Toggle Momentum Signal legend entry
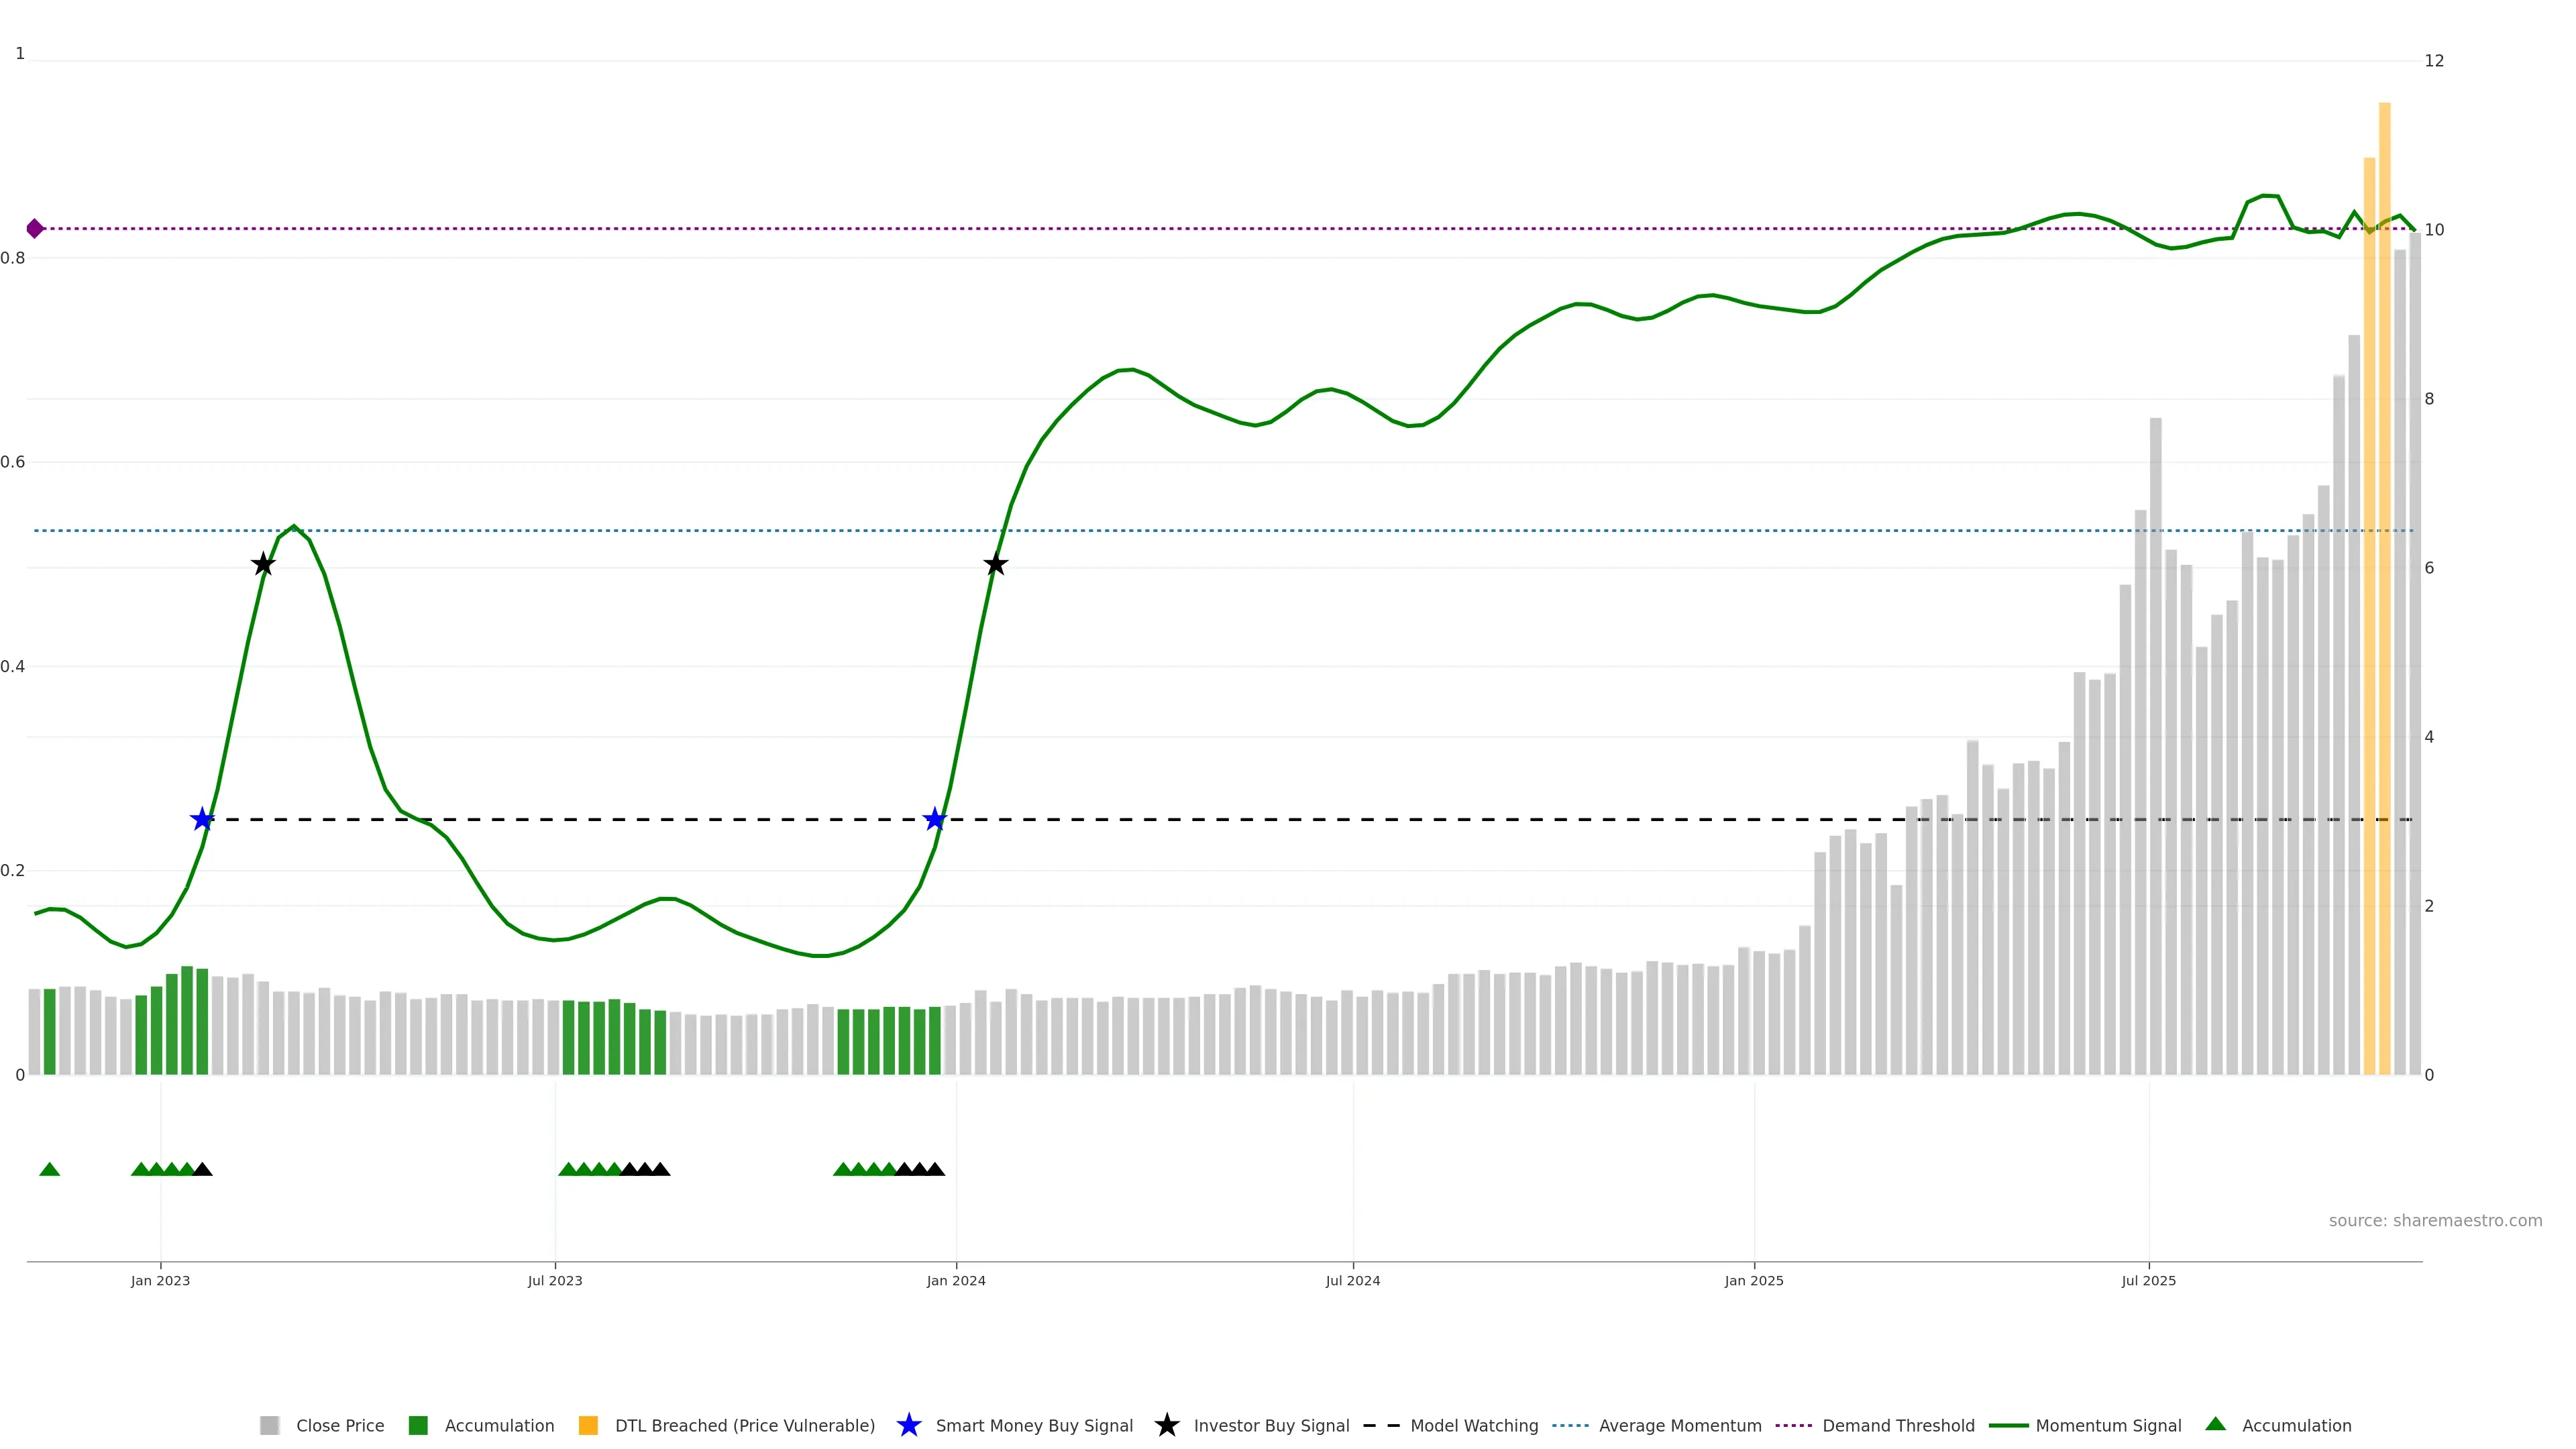The height and width of the screenshot is (1449, 2576). (x=2108, y=1425)
